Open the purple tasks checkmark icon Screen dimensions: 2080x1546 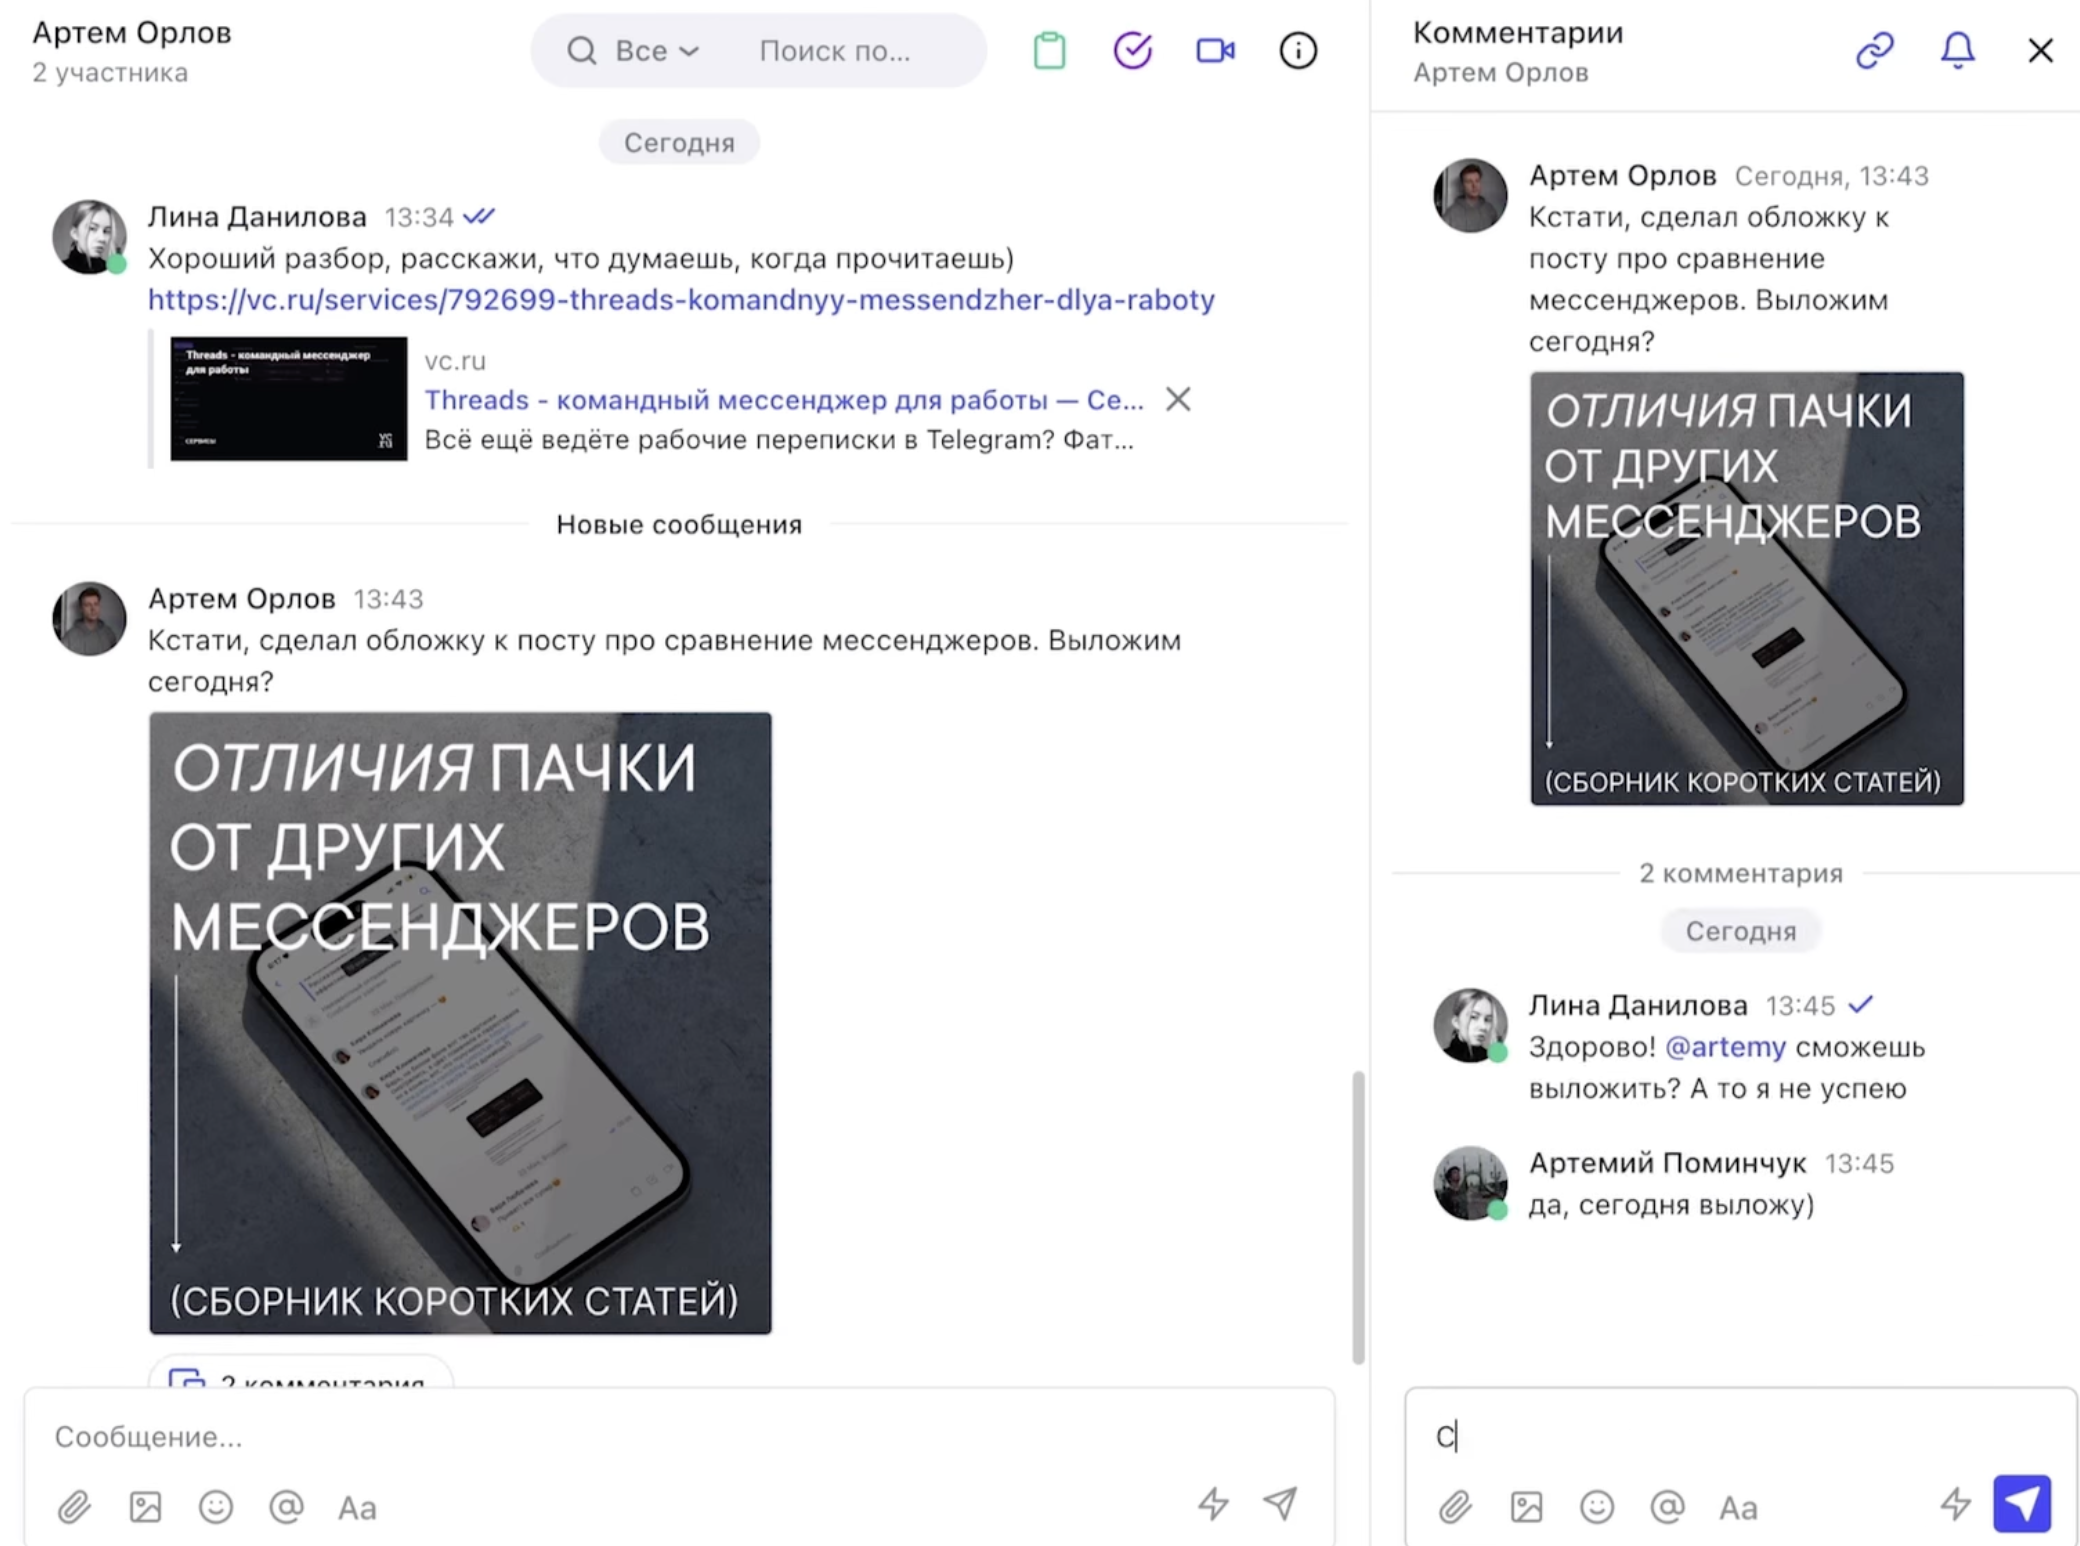pos(1132,50)
